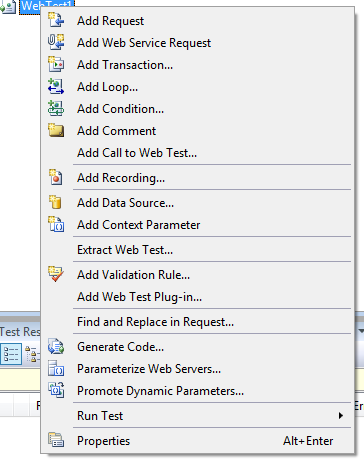Click the Add Condition icon

tap(56, 108)
